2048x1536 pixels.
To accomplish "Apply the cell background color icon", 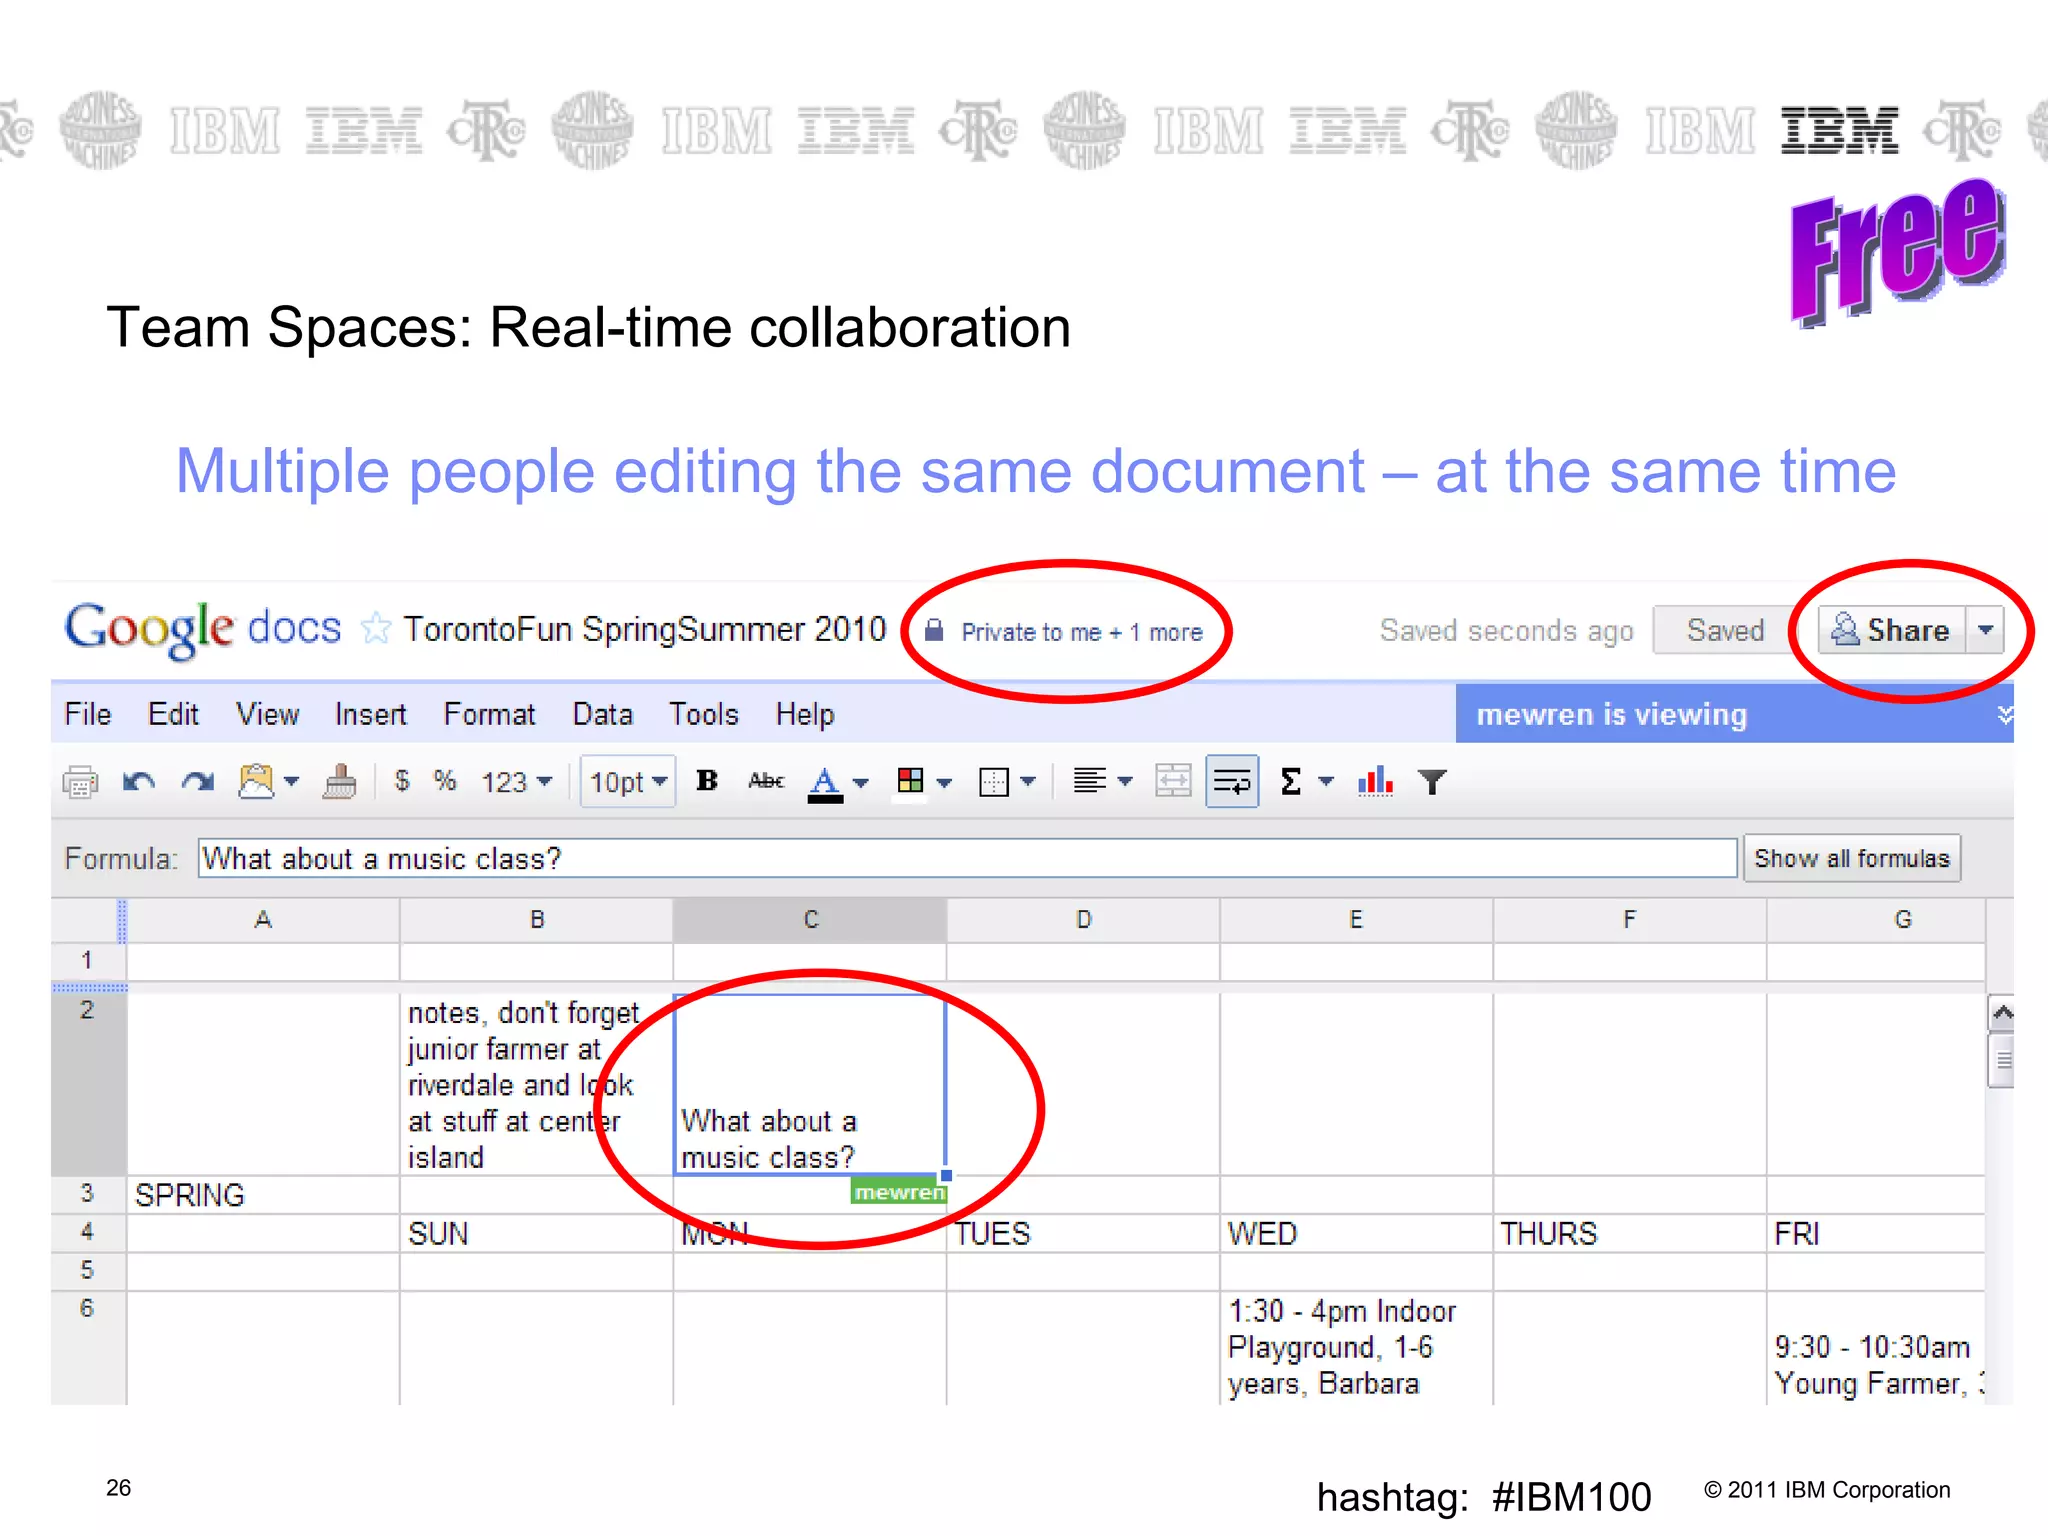I will [910, 781].
